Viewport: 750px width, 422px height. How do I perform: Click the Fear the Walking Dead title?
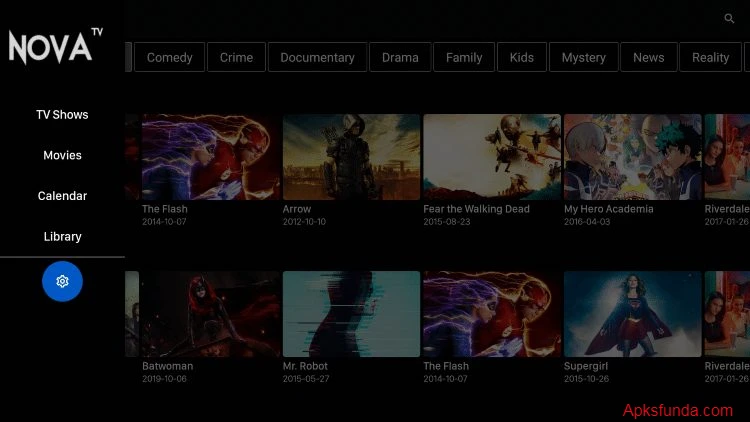tap(476, 209)
